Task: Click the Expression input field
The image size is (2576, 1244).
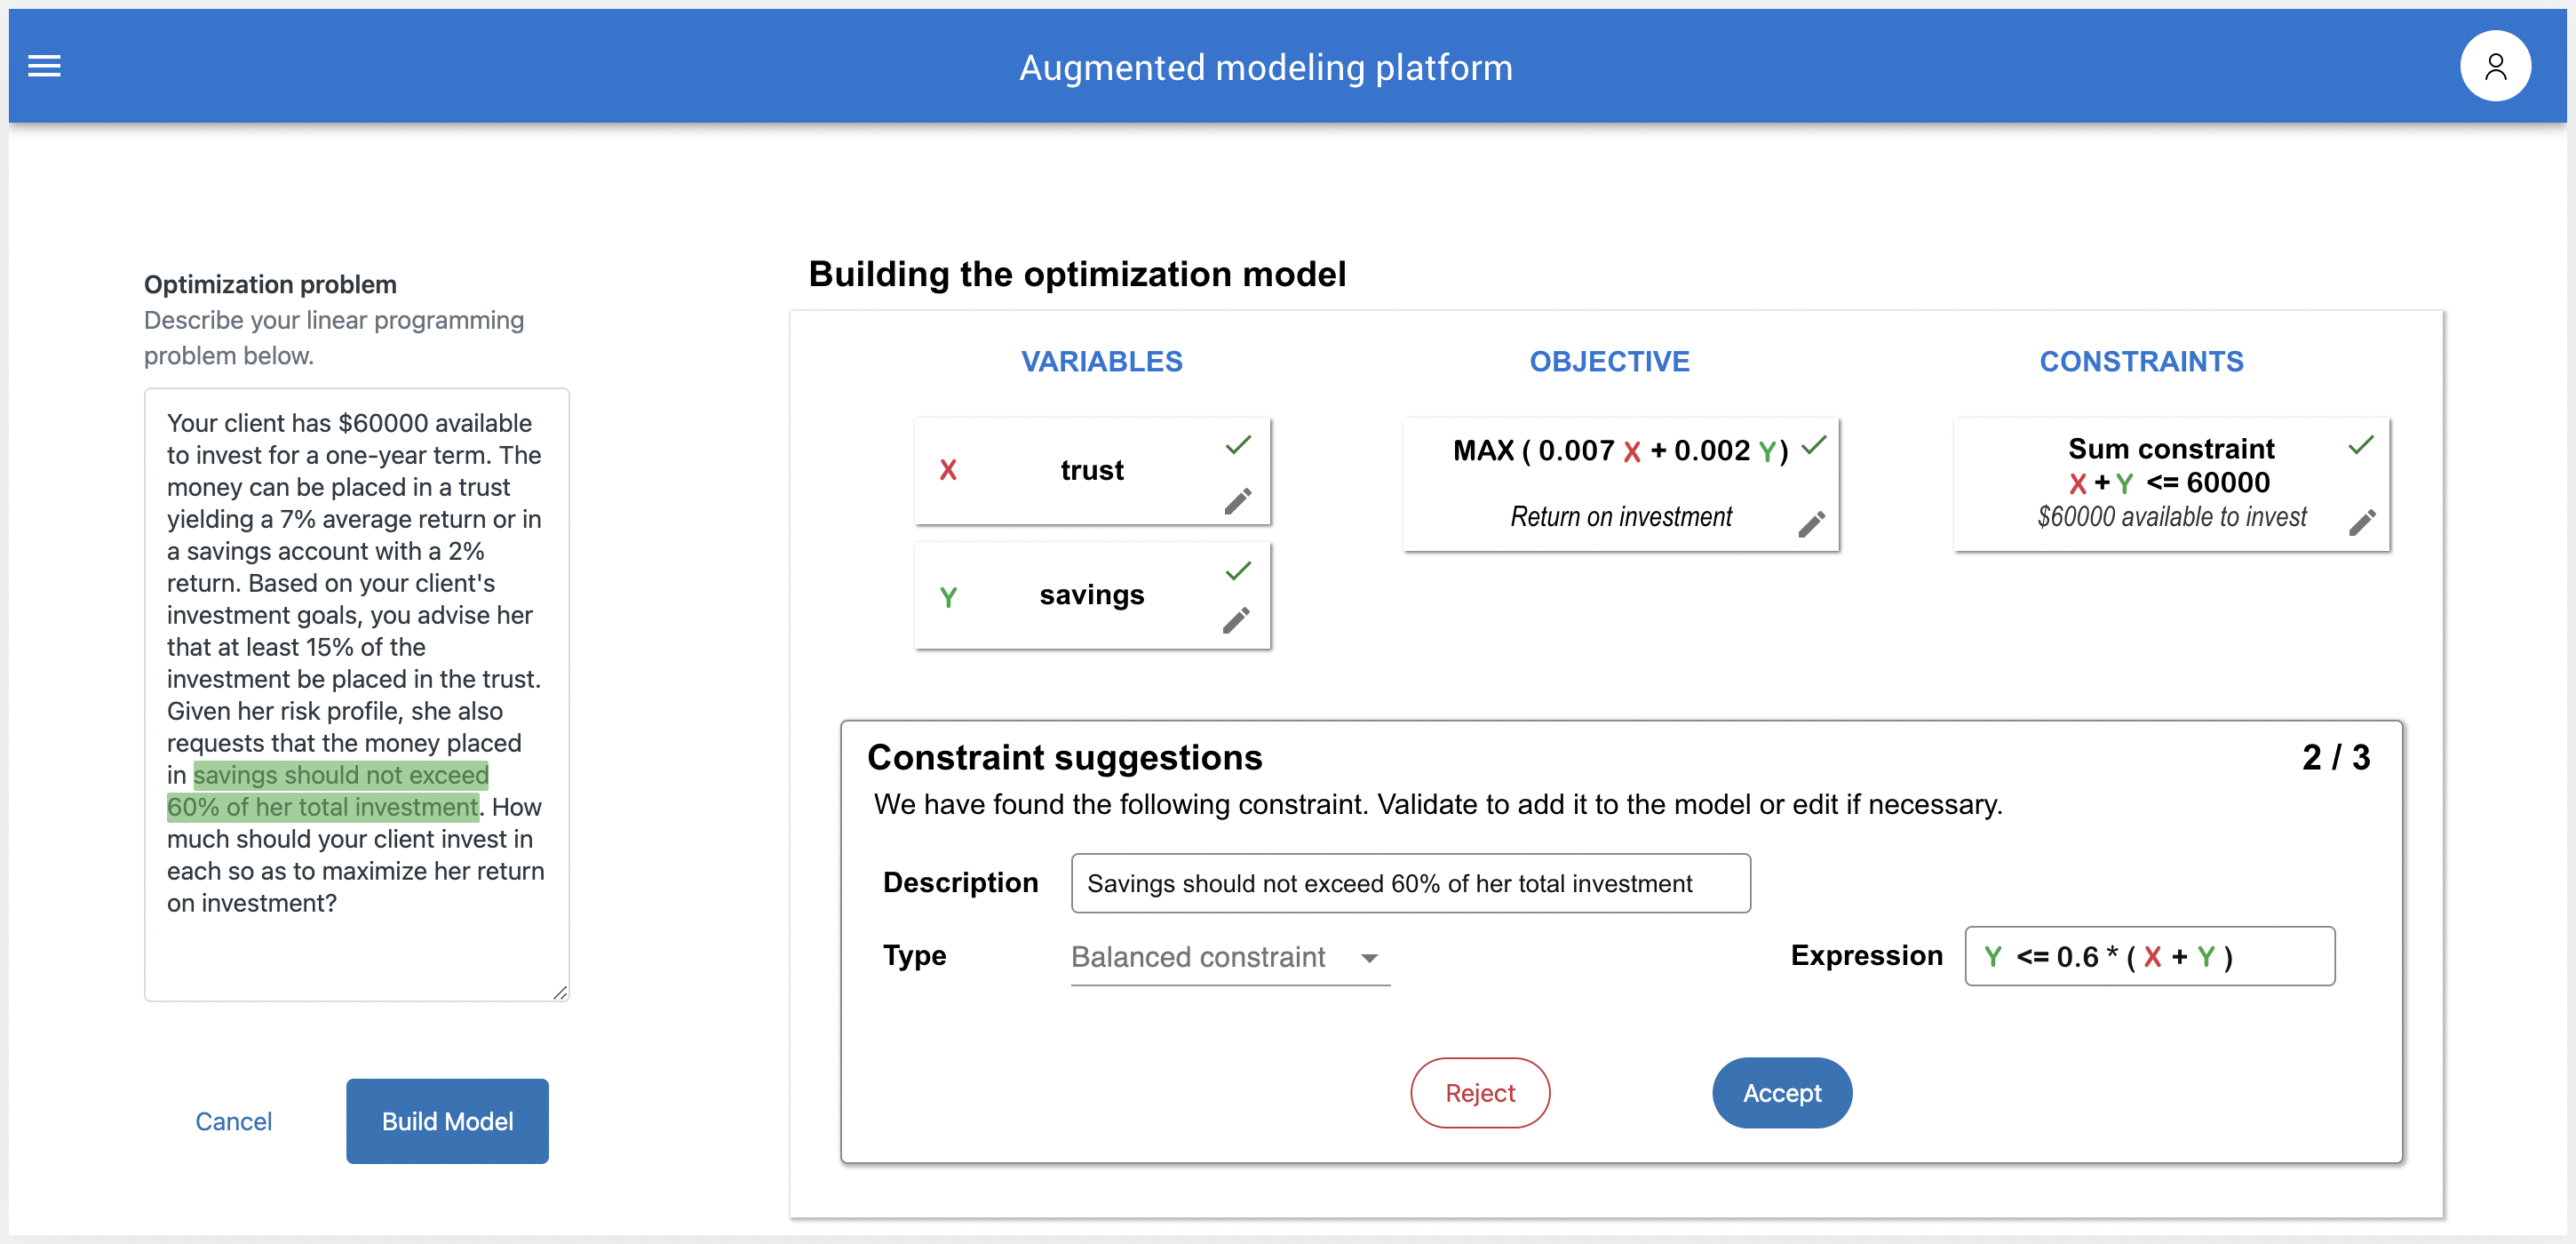Action: [x=2149, y=956]
